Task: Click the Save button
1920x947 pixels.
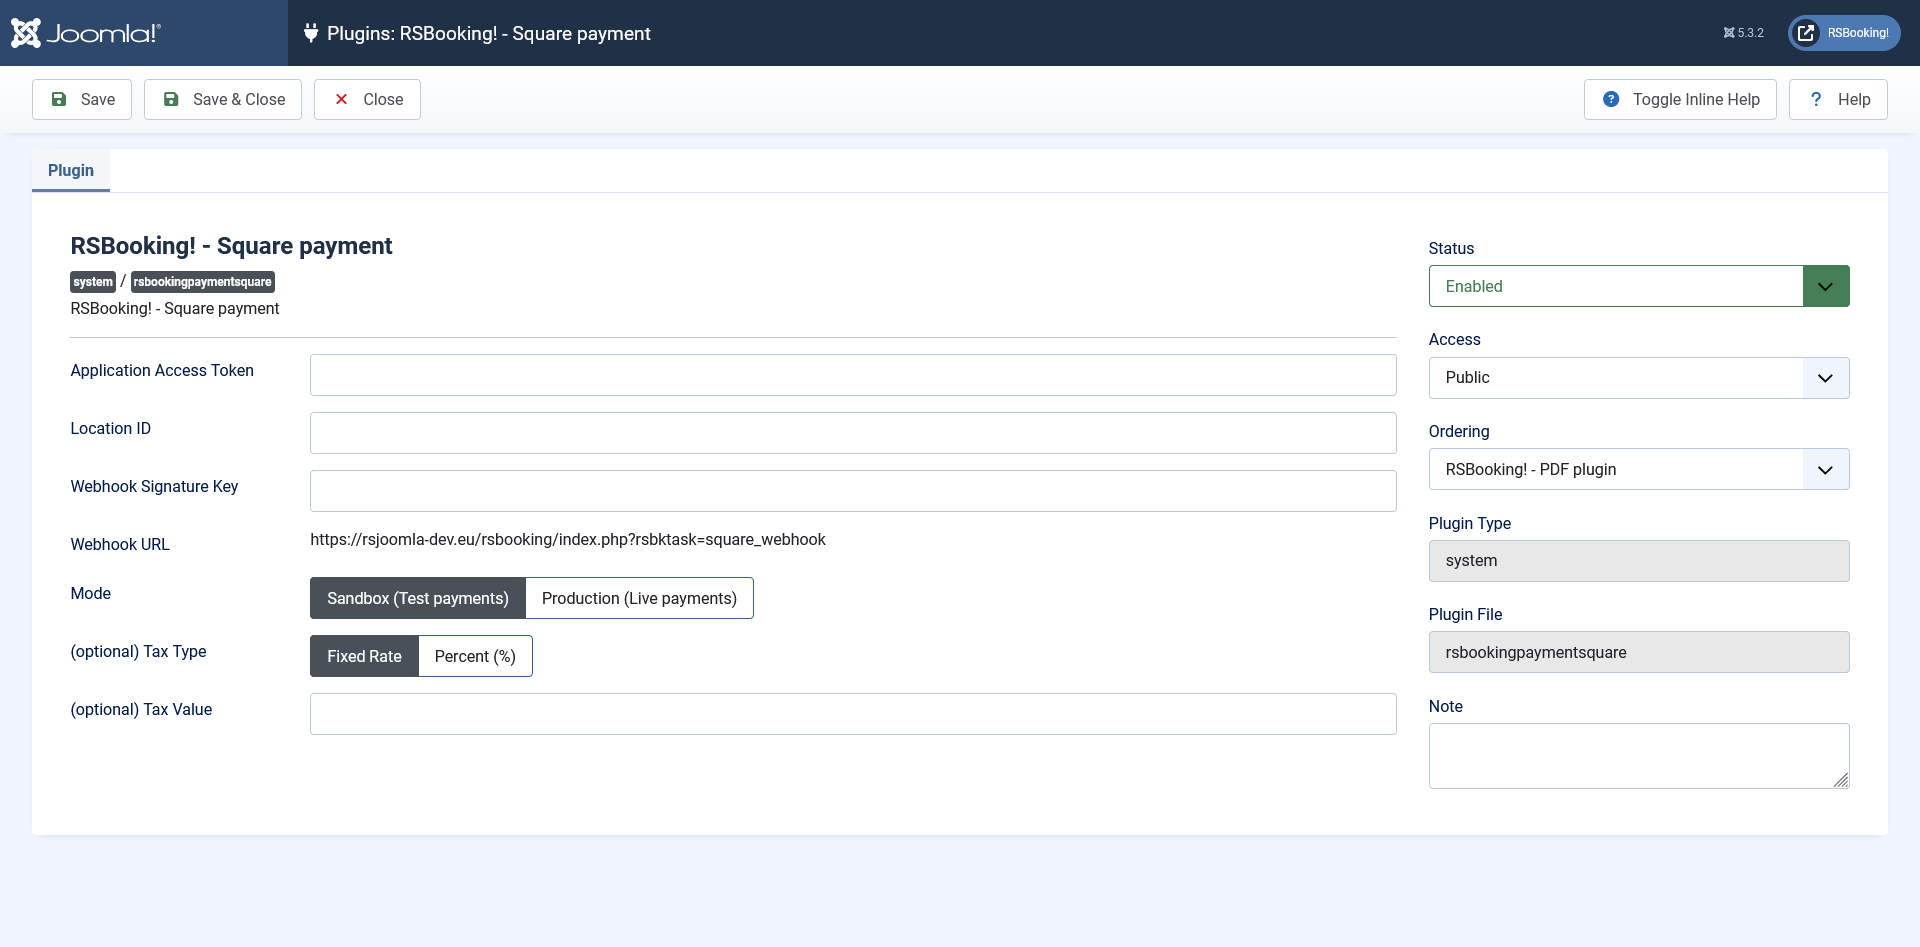Action: pos(82,99)
